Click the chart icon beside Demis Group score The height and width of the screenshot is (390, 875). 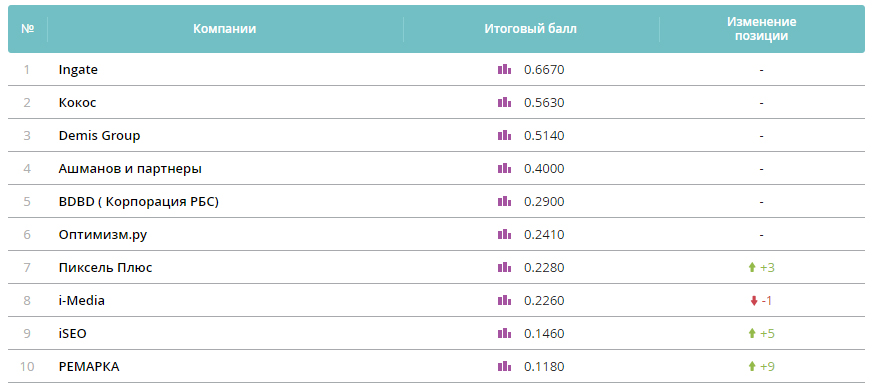coord(504,136)
